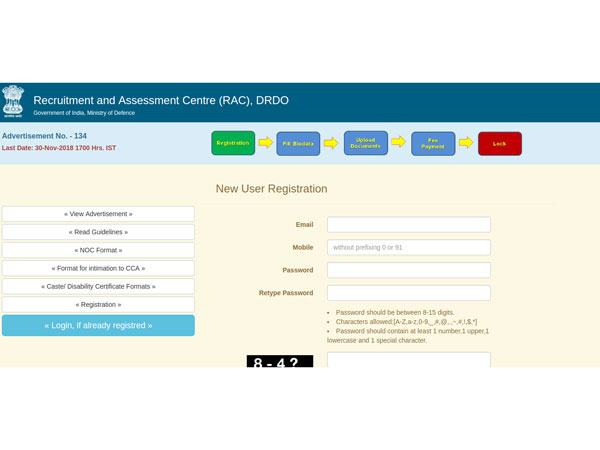
Task: Select the red Lock step box
Action: pos(500,144)
